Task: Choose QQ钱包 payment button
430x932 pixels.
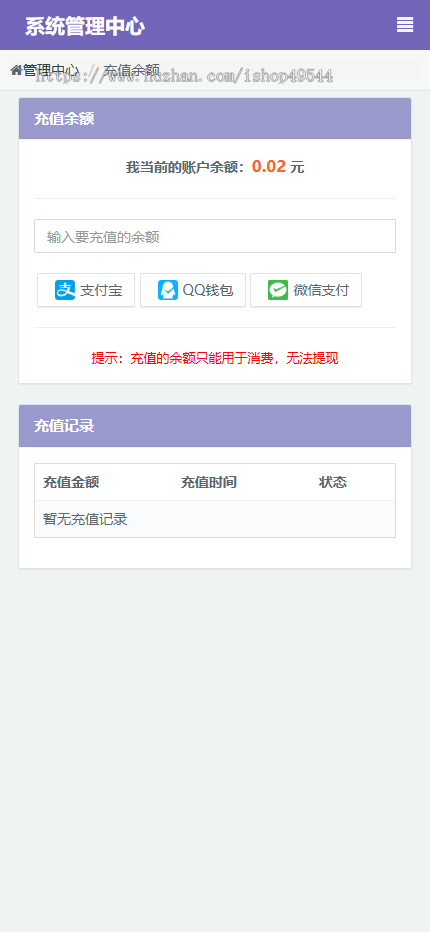Action: [193, 290]
